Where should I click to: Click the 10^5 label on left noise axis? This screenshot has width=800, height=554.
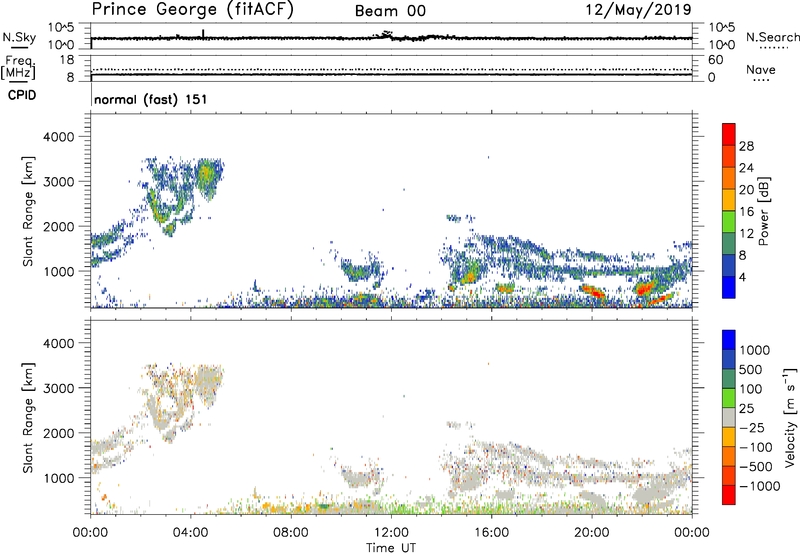tap(61, 28)
